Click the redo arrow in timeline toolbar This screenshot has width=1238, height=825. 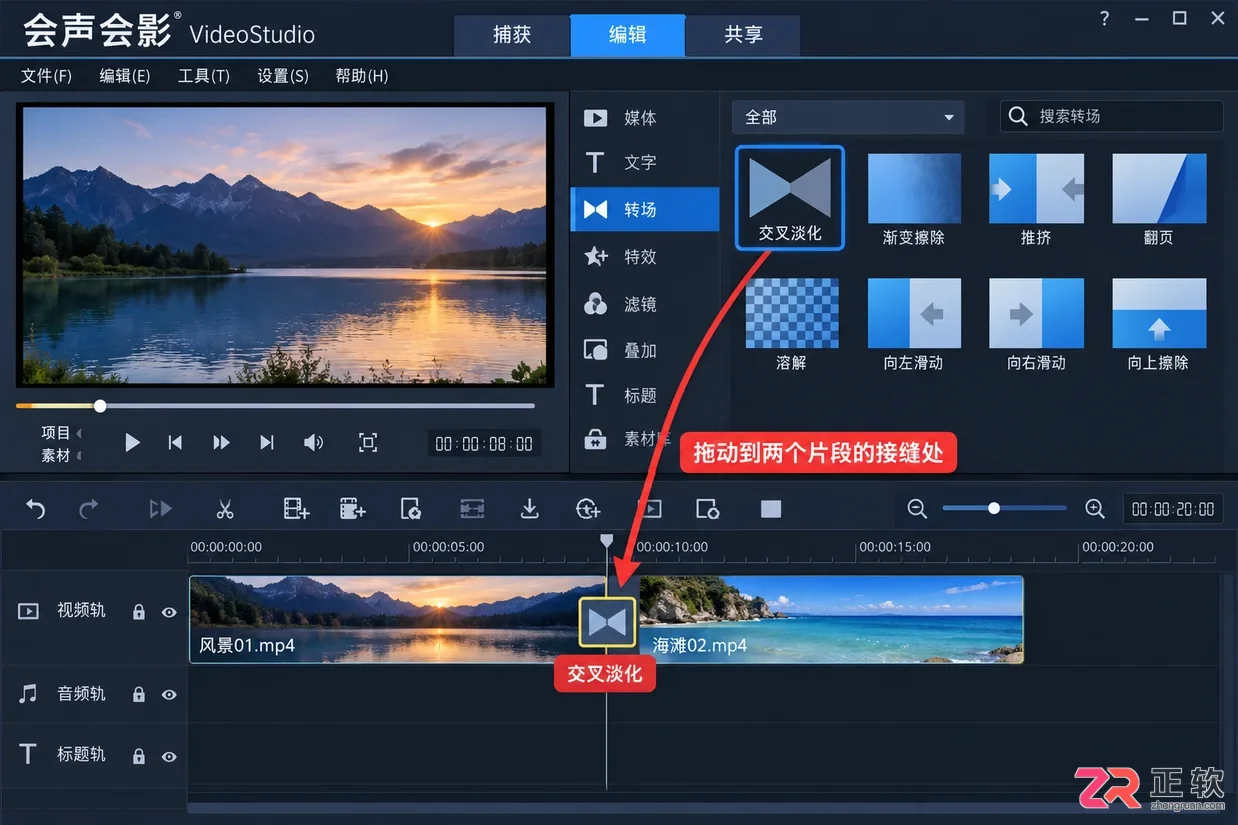[x=89, y=509]
